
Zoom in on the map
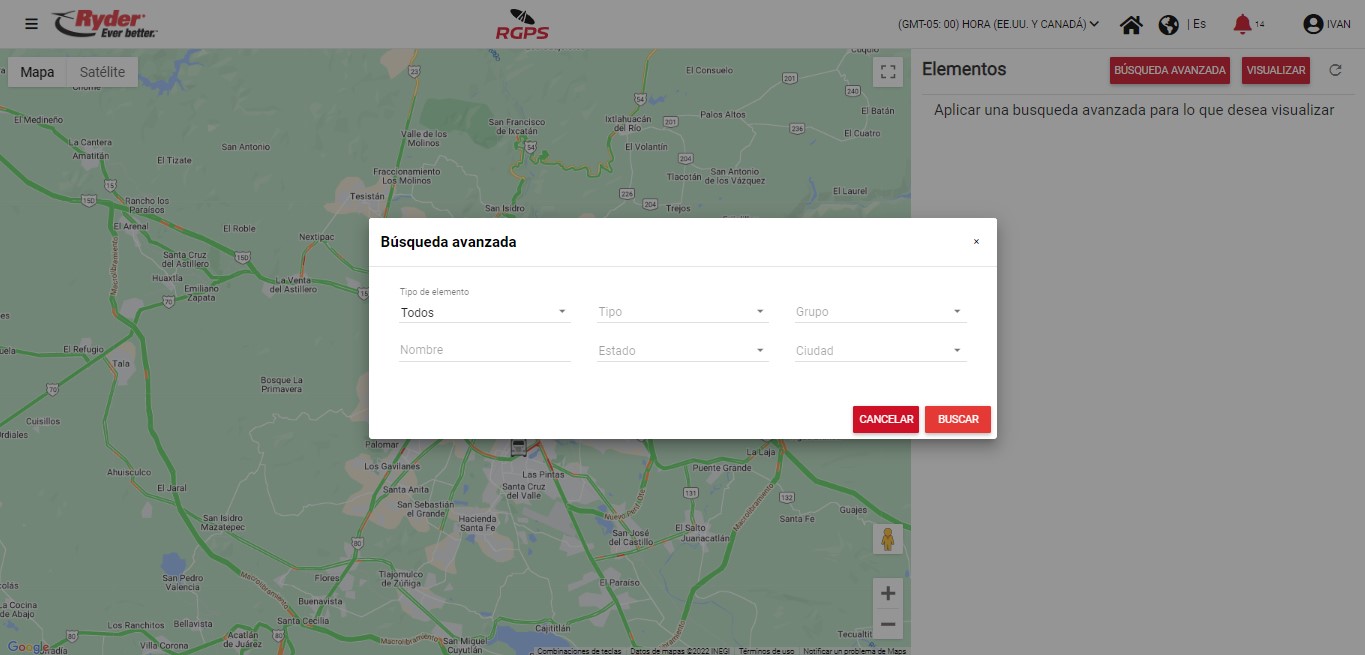887,593
